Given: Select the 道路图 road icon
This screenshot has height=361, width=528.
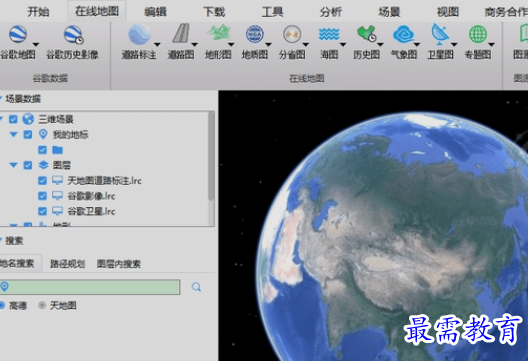Looking at the screenshot, I should click(181, 33).
